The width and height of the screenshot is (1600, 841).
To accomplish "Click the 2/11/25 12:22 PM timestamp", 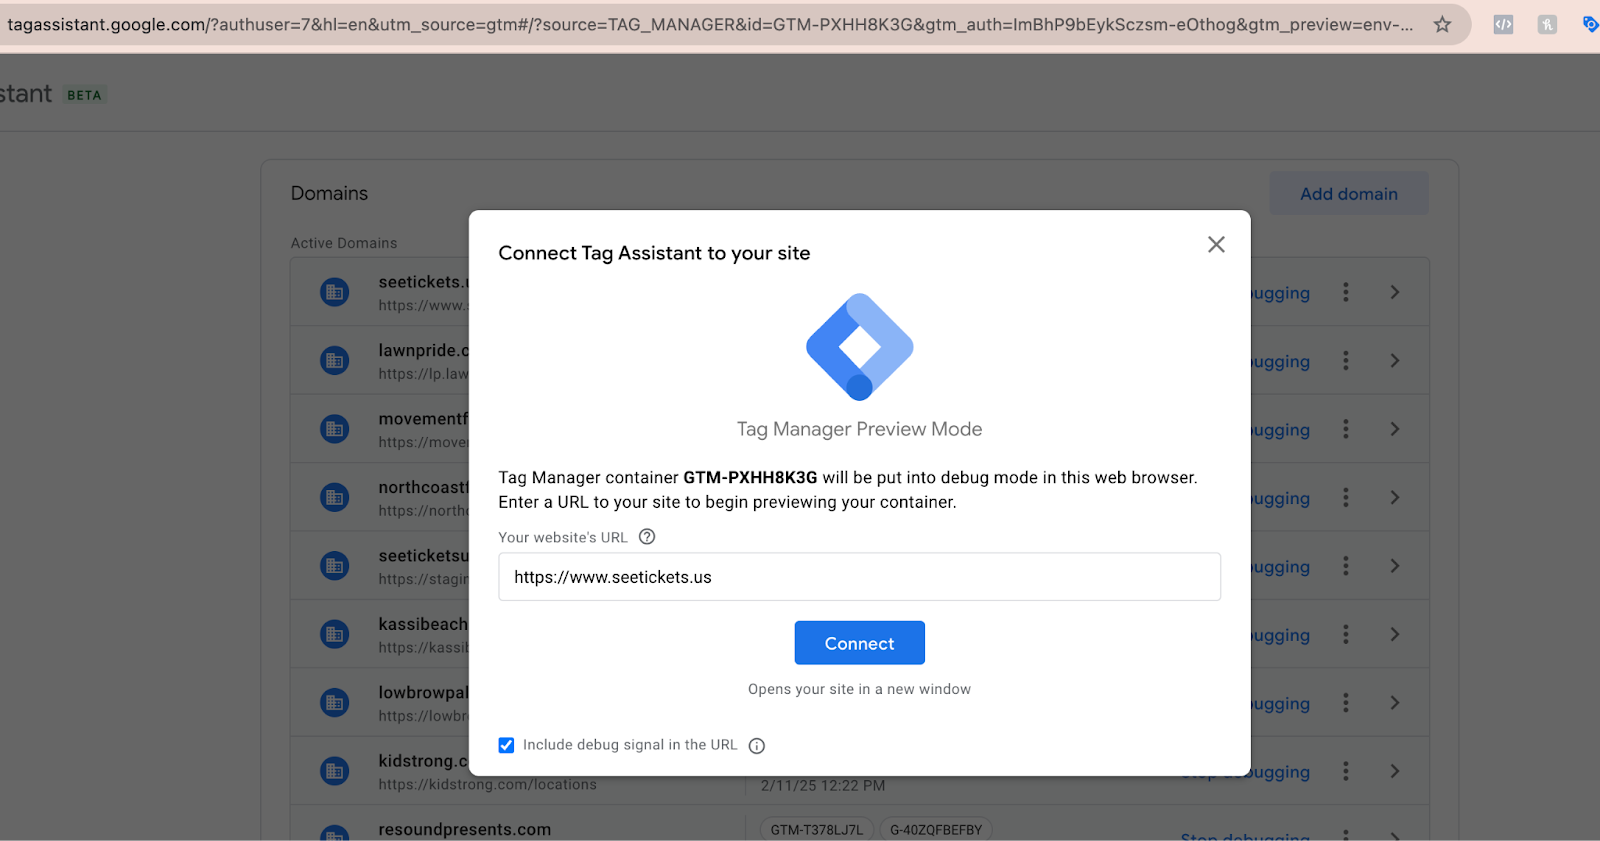I will pos(822,786).
